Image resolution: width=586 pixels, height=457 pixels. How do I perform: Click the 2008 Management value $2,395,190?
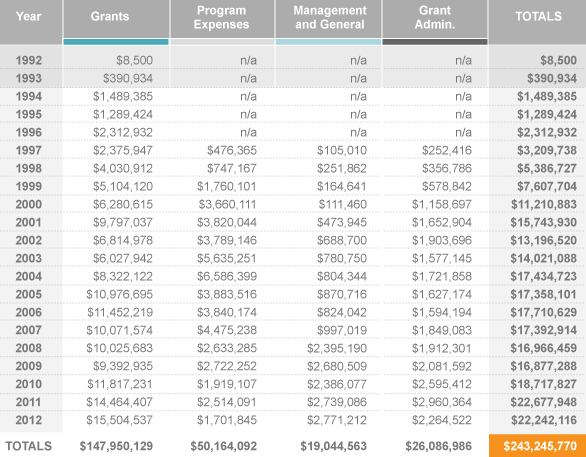tap(337, 348)
